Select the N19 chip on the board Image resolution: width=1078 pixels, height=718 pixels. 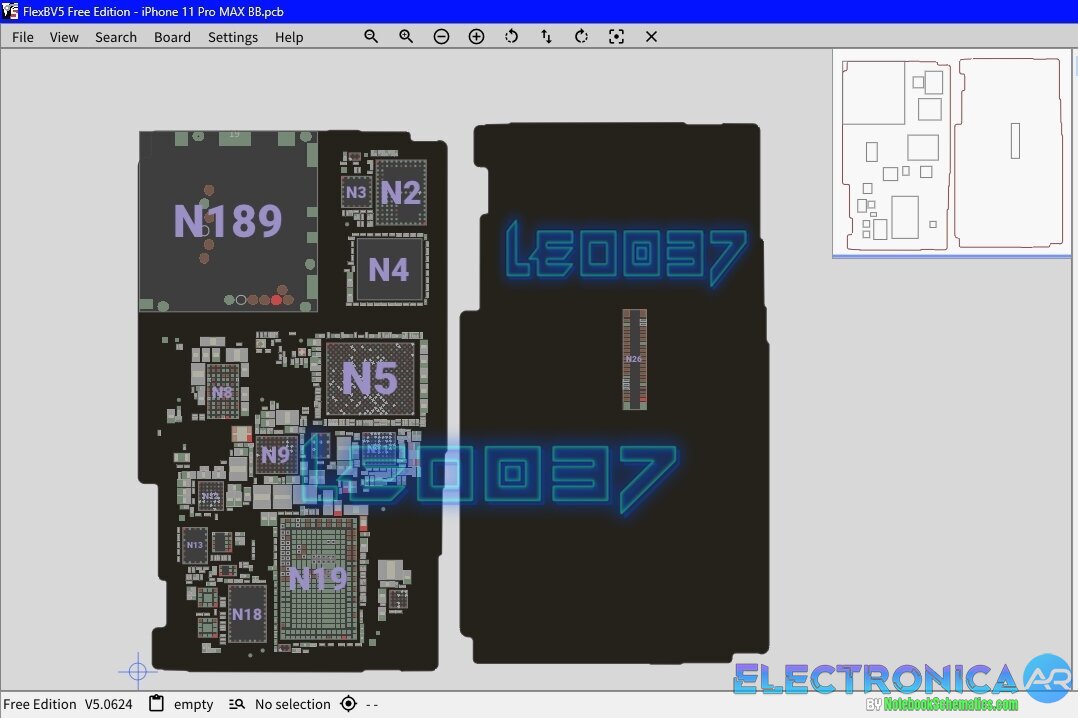317,578
